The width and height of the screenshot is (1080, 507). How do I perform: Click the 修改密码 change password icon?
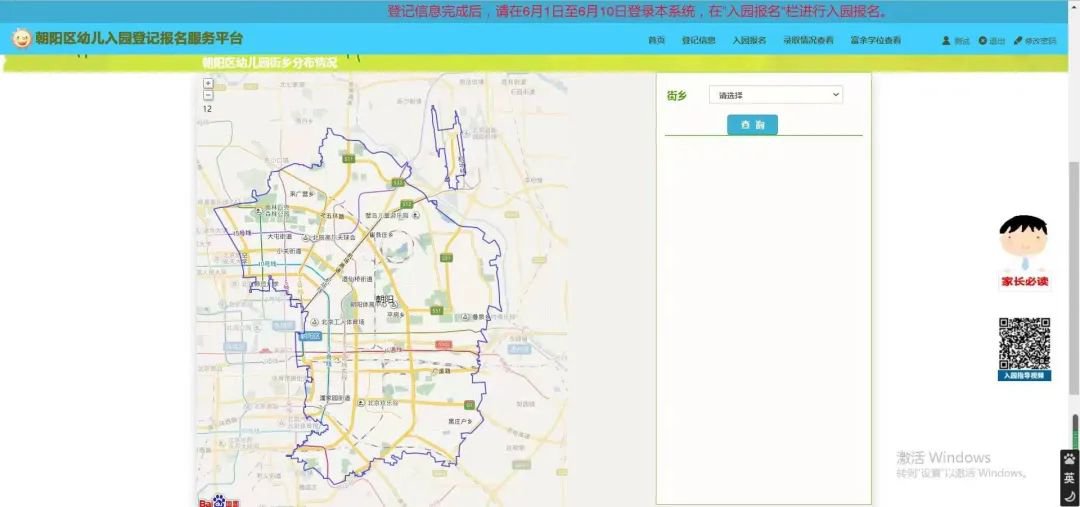(1018, 41)
